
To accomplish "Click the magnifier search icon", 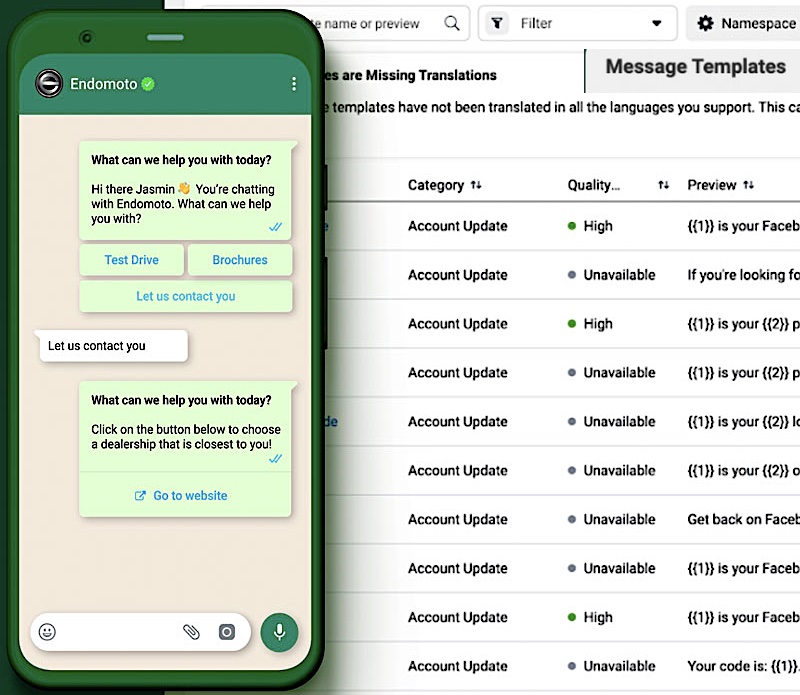I will click(x=452, y=23).
